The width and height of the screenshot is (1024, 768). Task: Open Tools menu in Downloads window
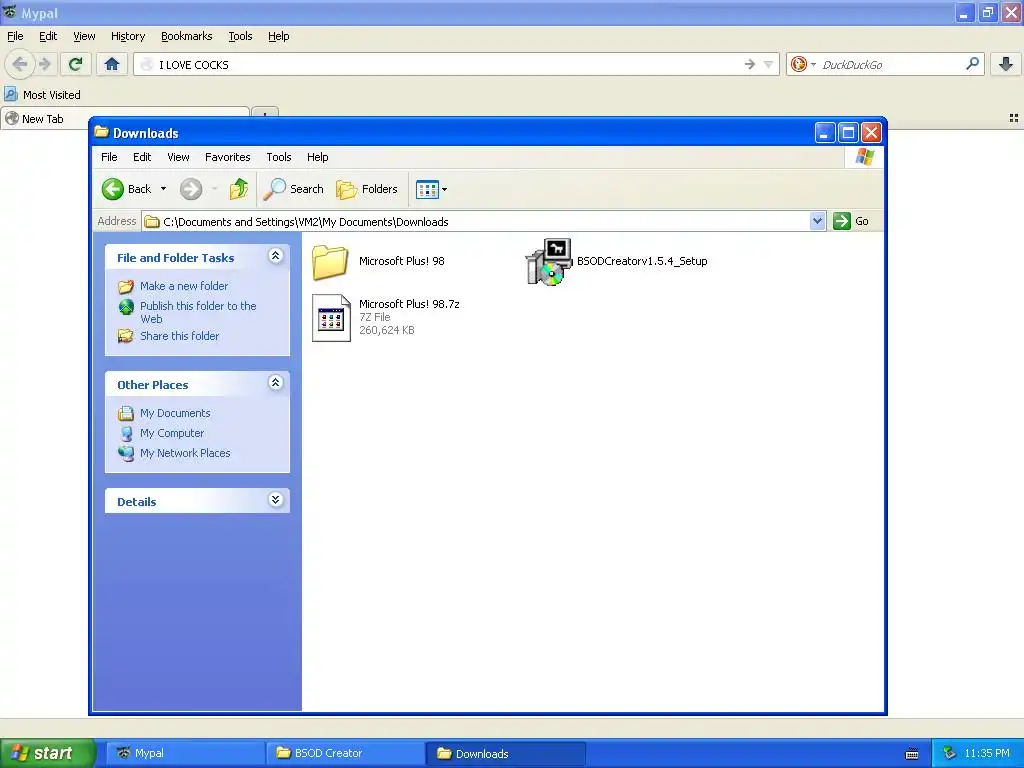coord(278,157)
